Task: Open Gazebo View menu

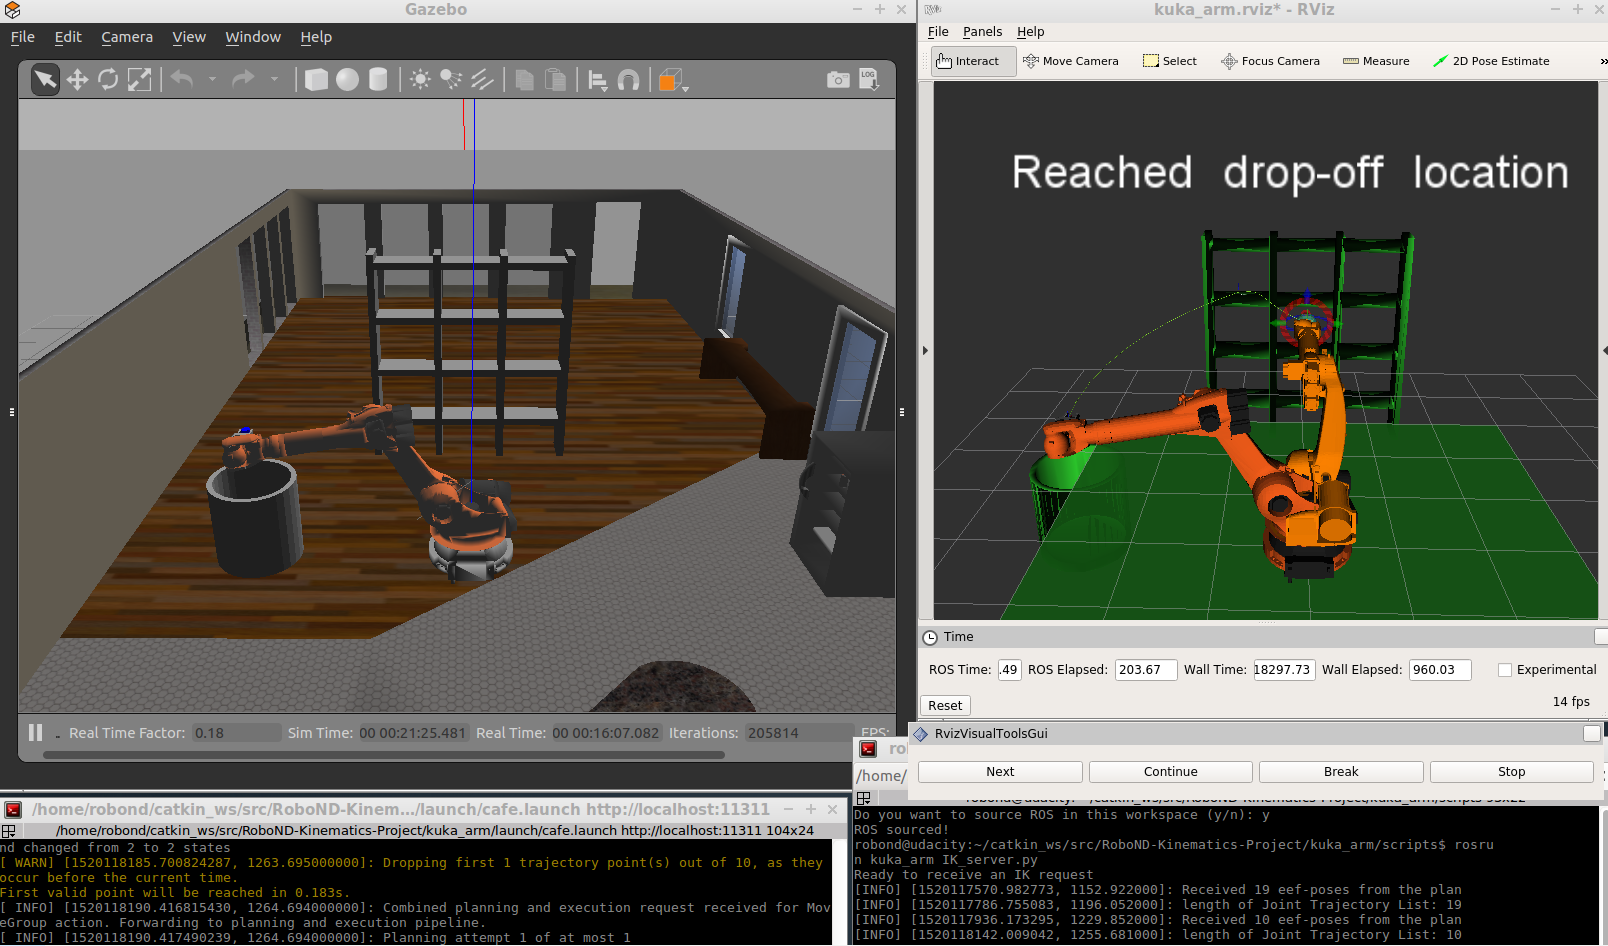Action: tap(189, 37)
